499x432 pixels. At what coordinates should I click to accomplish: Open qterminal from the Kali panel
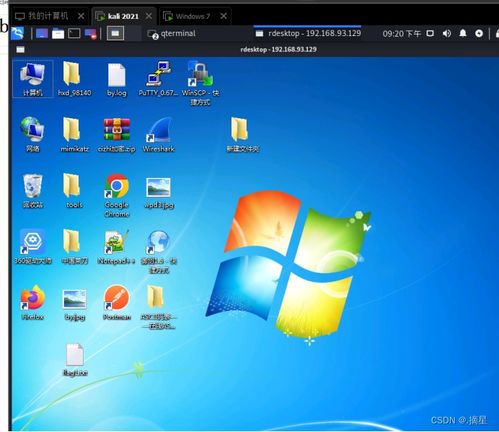tap(171, 34)
